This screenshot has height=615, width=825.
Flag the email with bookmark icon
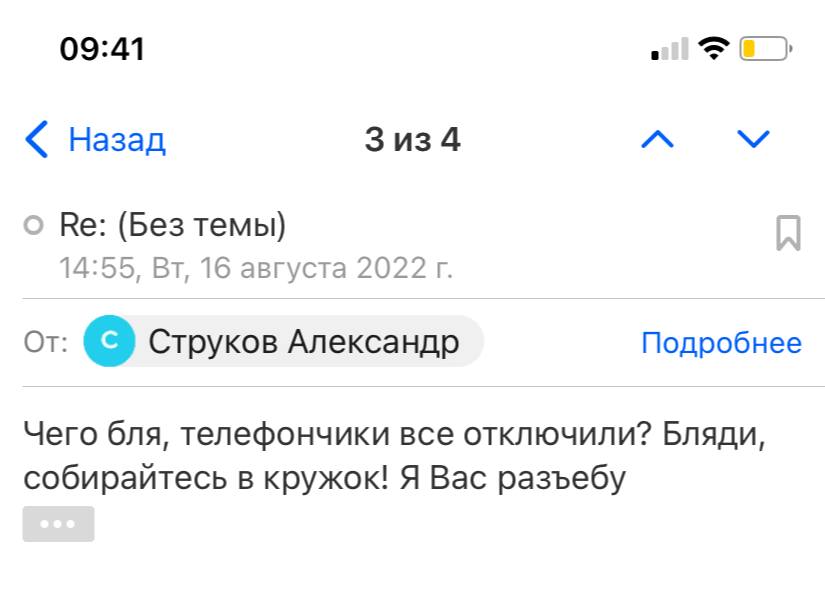[x=788, y=234]
